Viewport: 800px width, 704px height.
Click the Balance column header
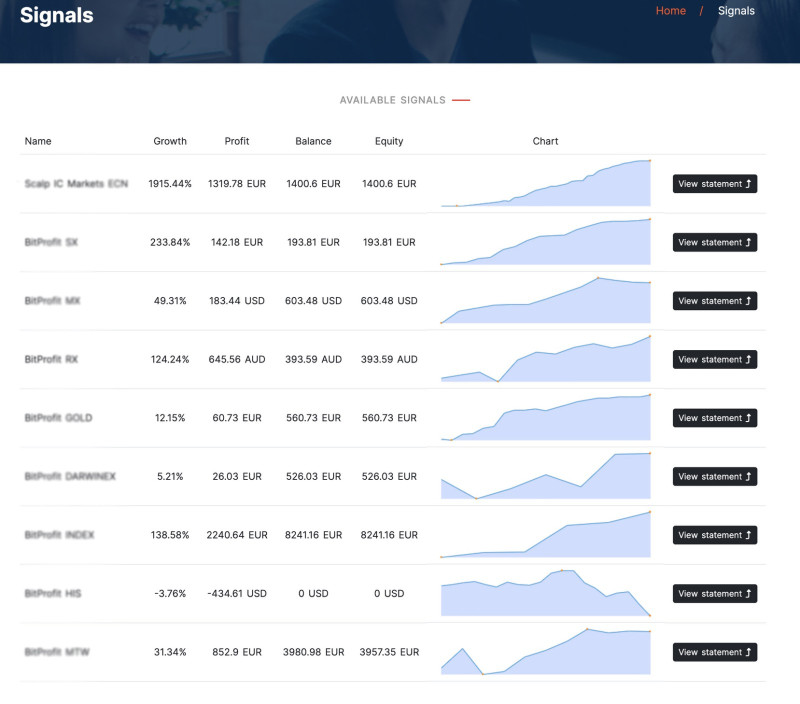(x=313, y=141)
